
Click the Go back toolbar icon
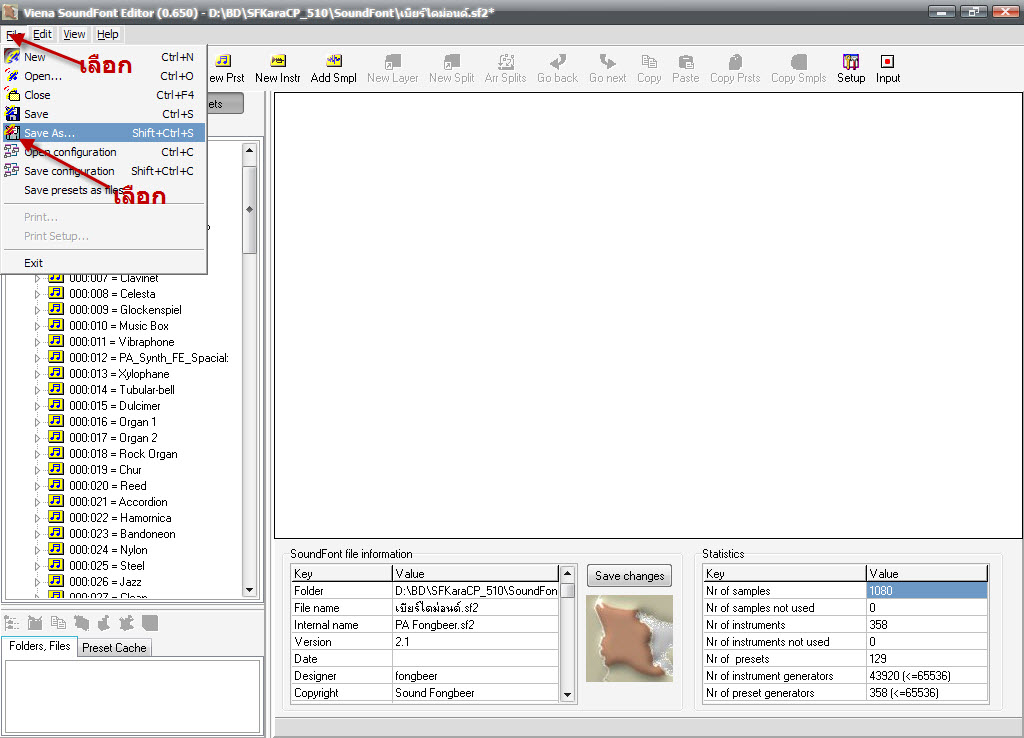coord(558,61)
